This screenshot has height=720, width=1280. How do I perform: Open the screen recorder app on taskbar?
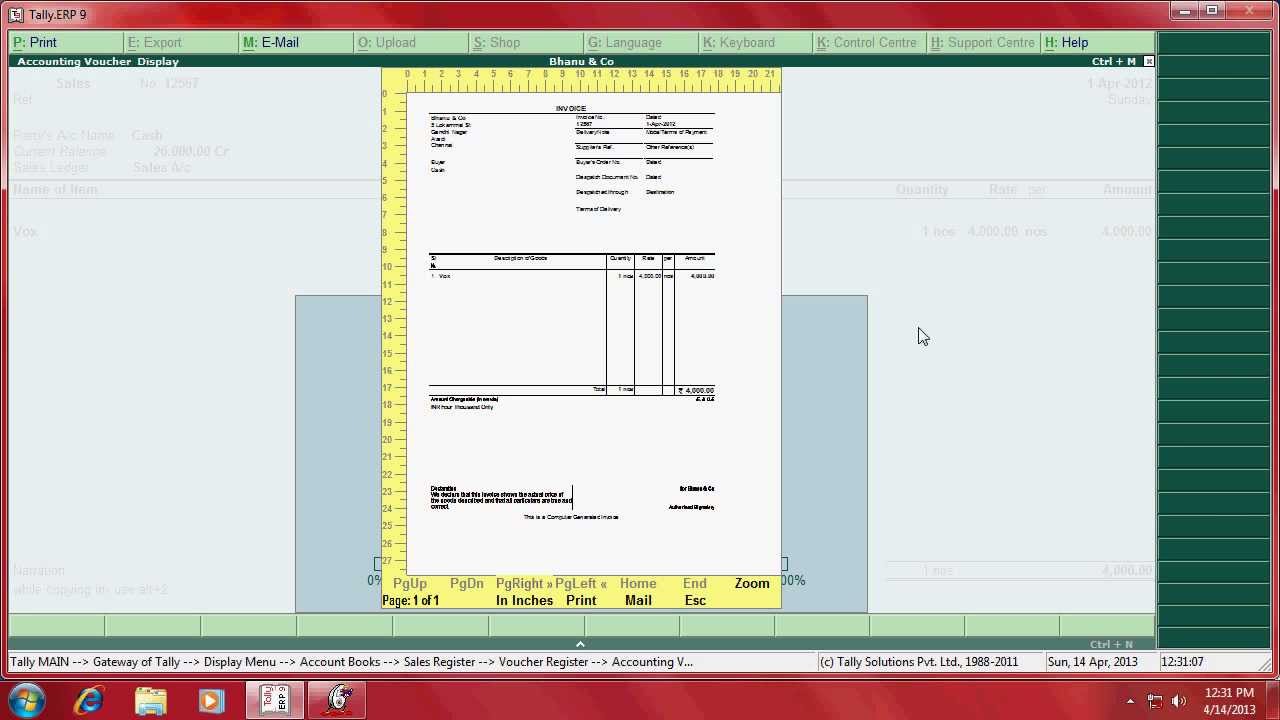pyautogui.click(x=338, y=700)
